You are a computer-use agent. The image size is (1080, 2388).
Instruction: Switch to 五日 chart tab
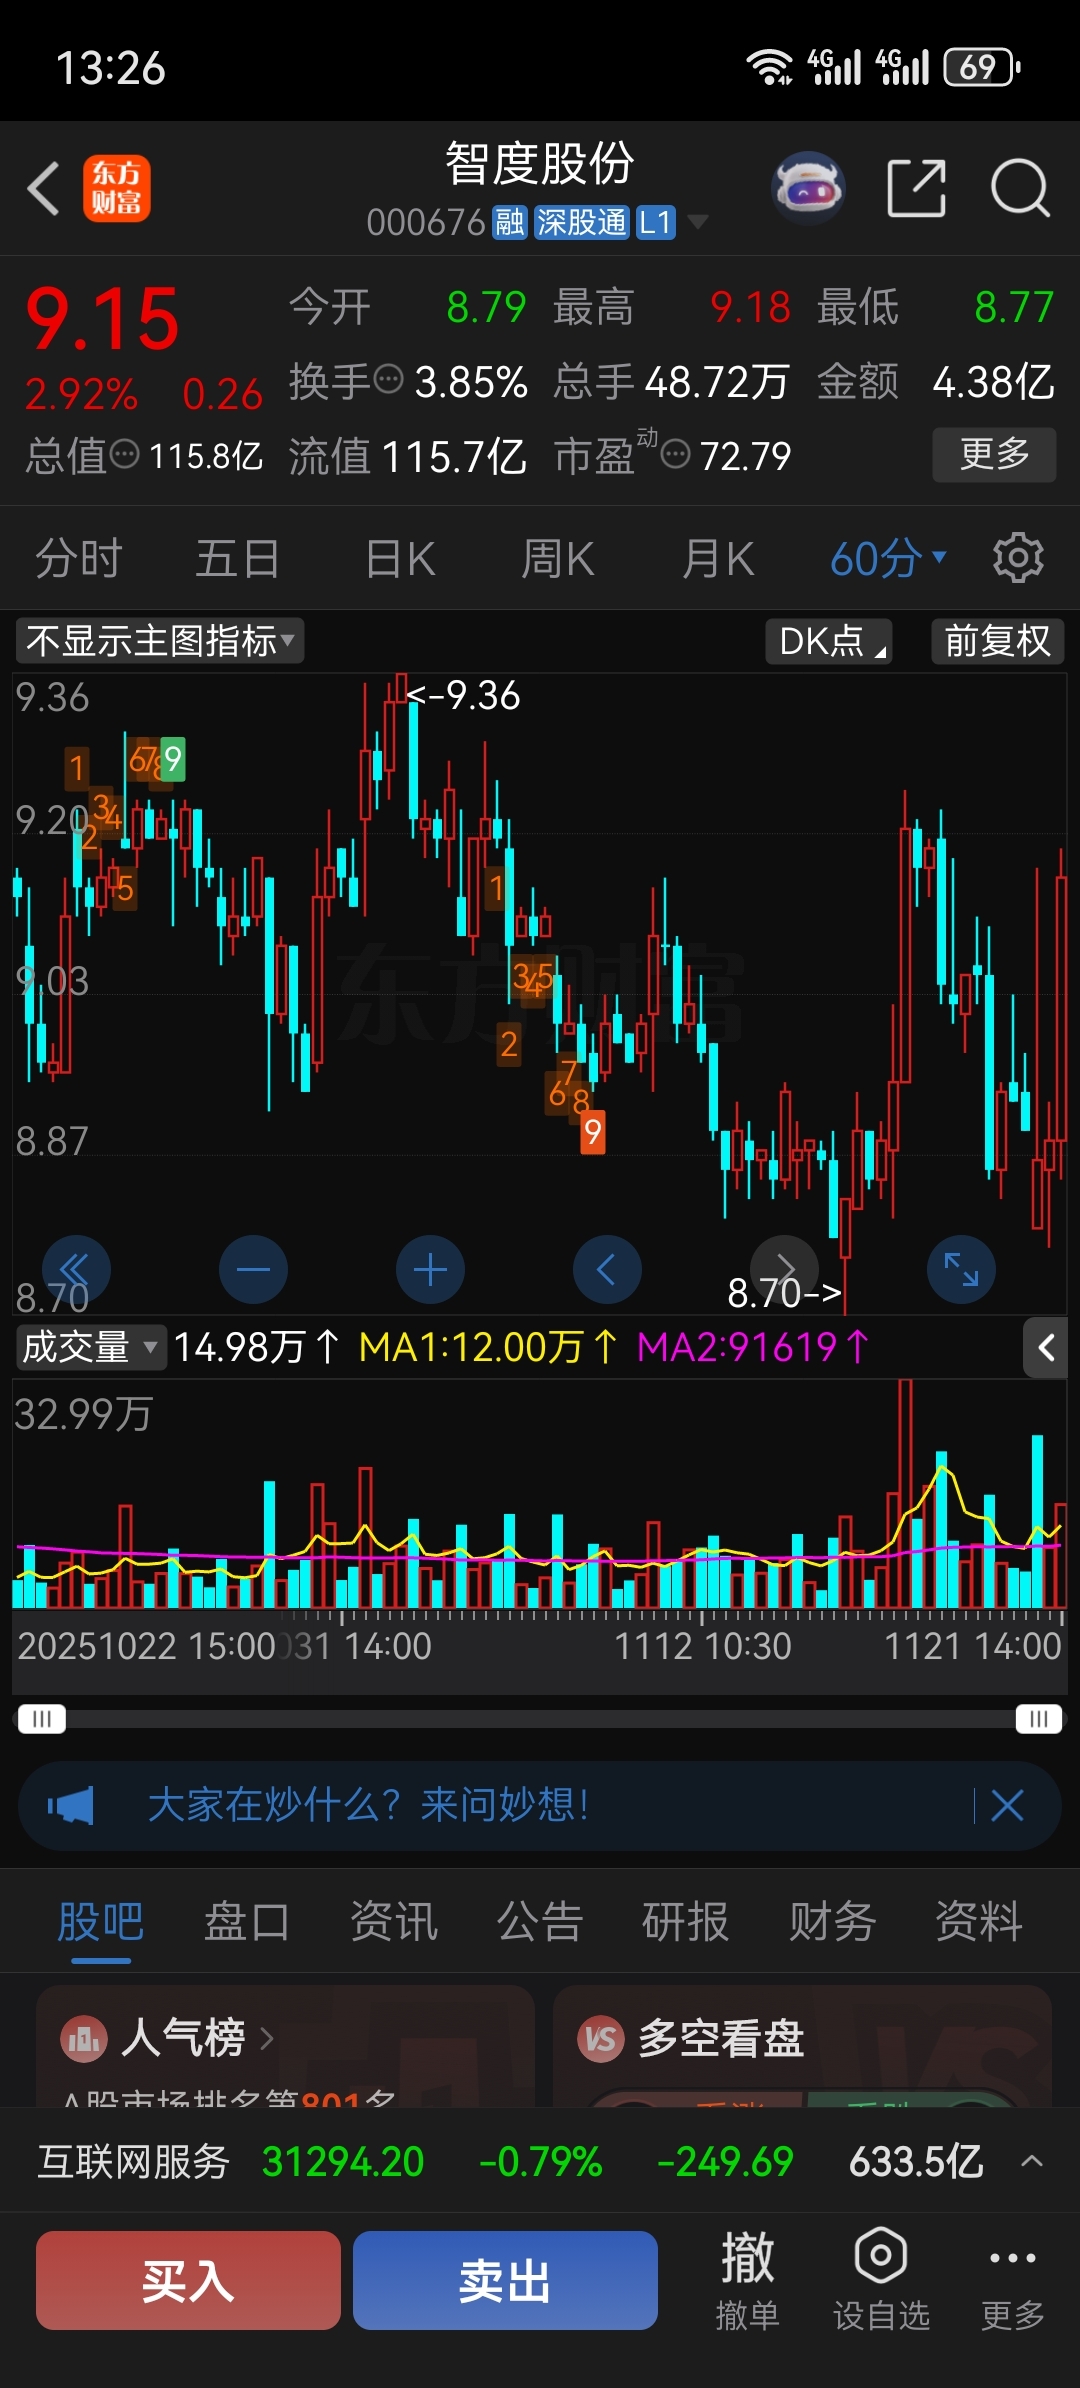[x=238, y=558]
